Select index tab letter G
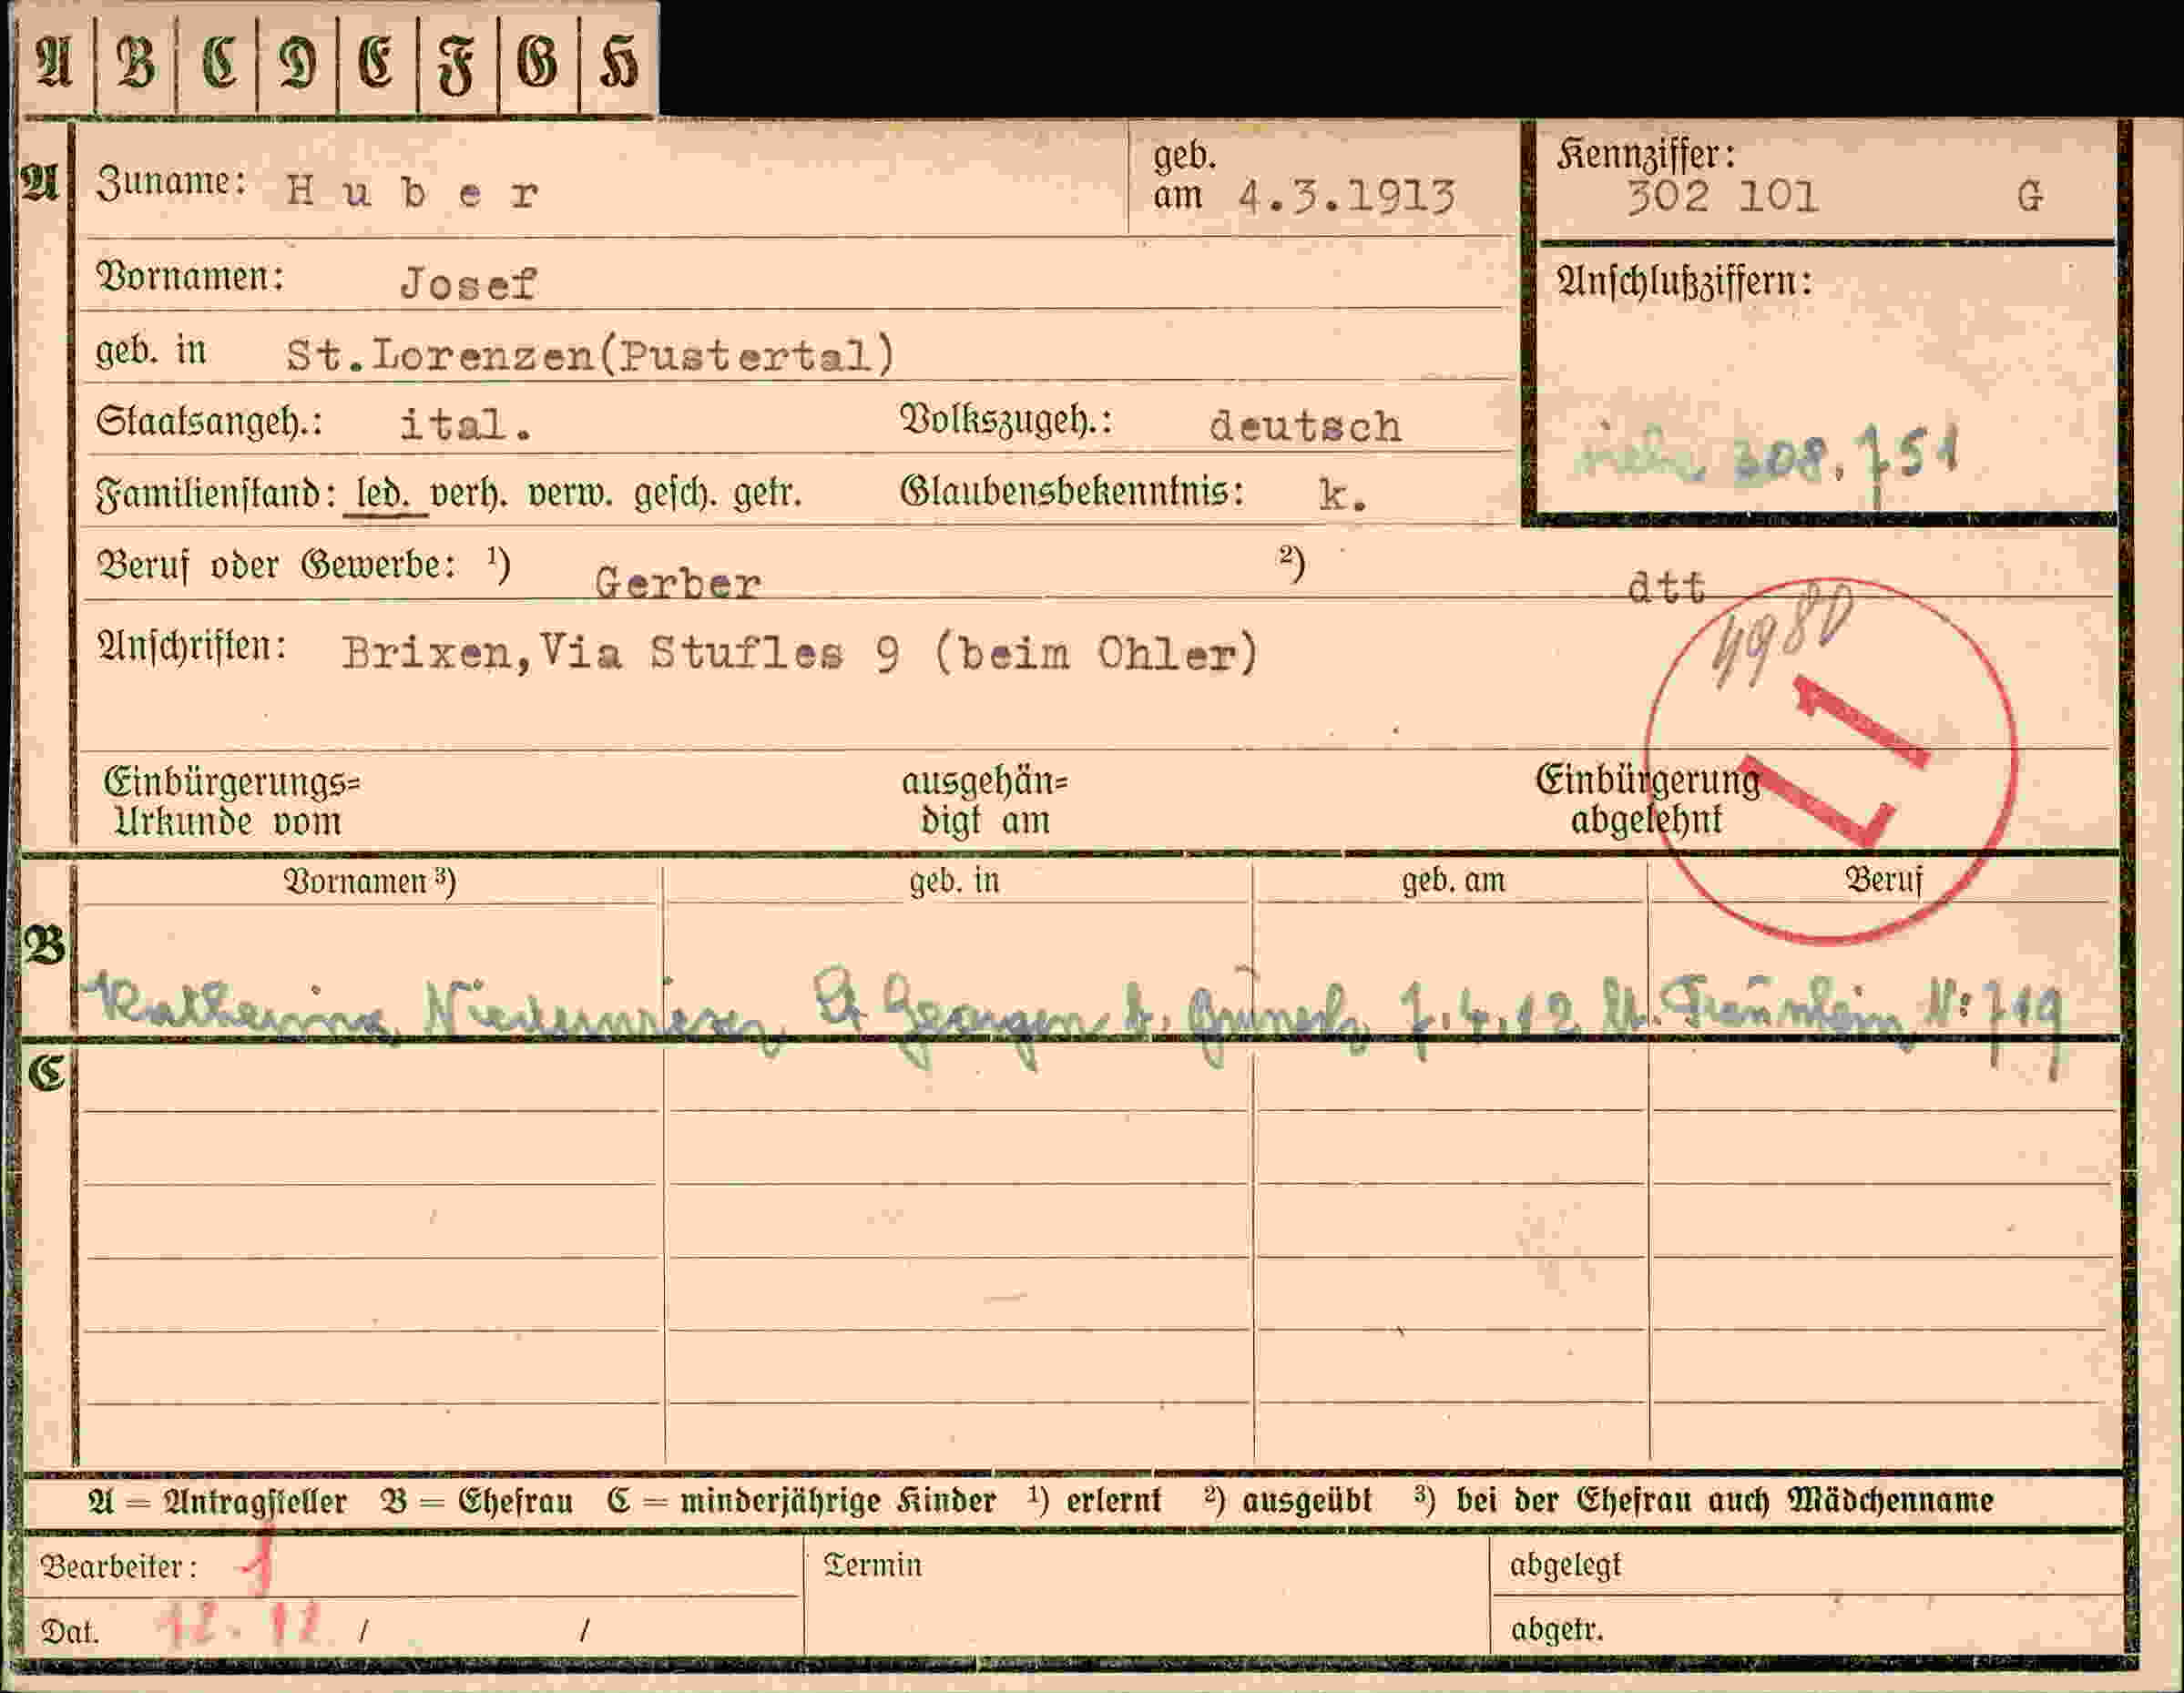2184x1693 pixels. 538,62
